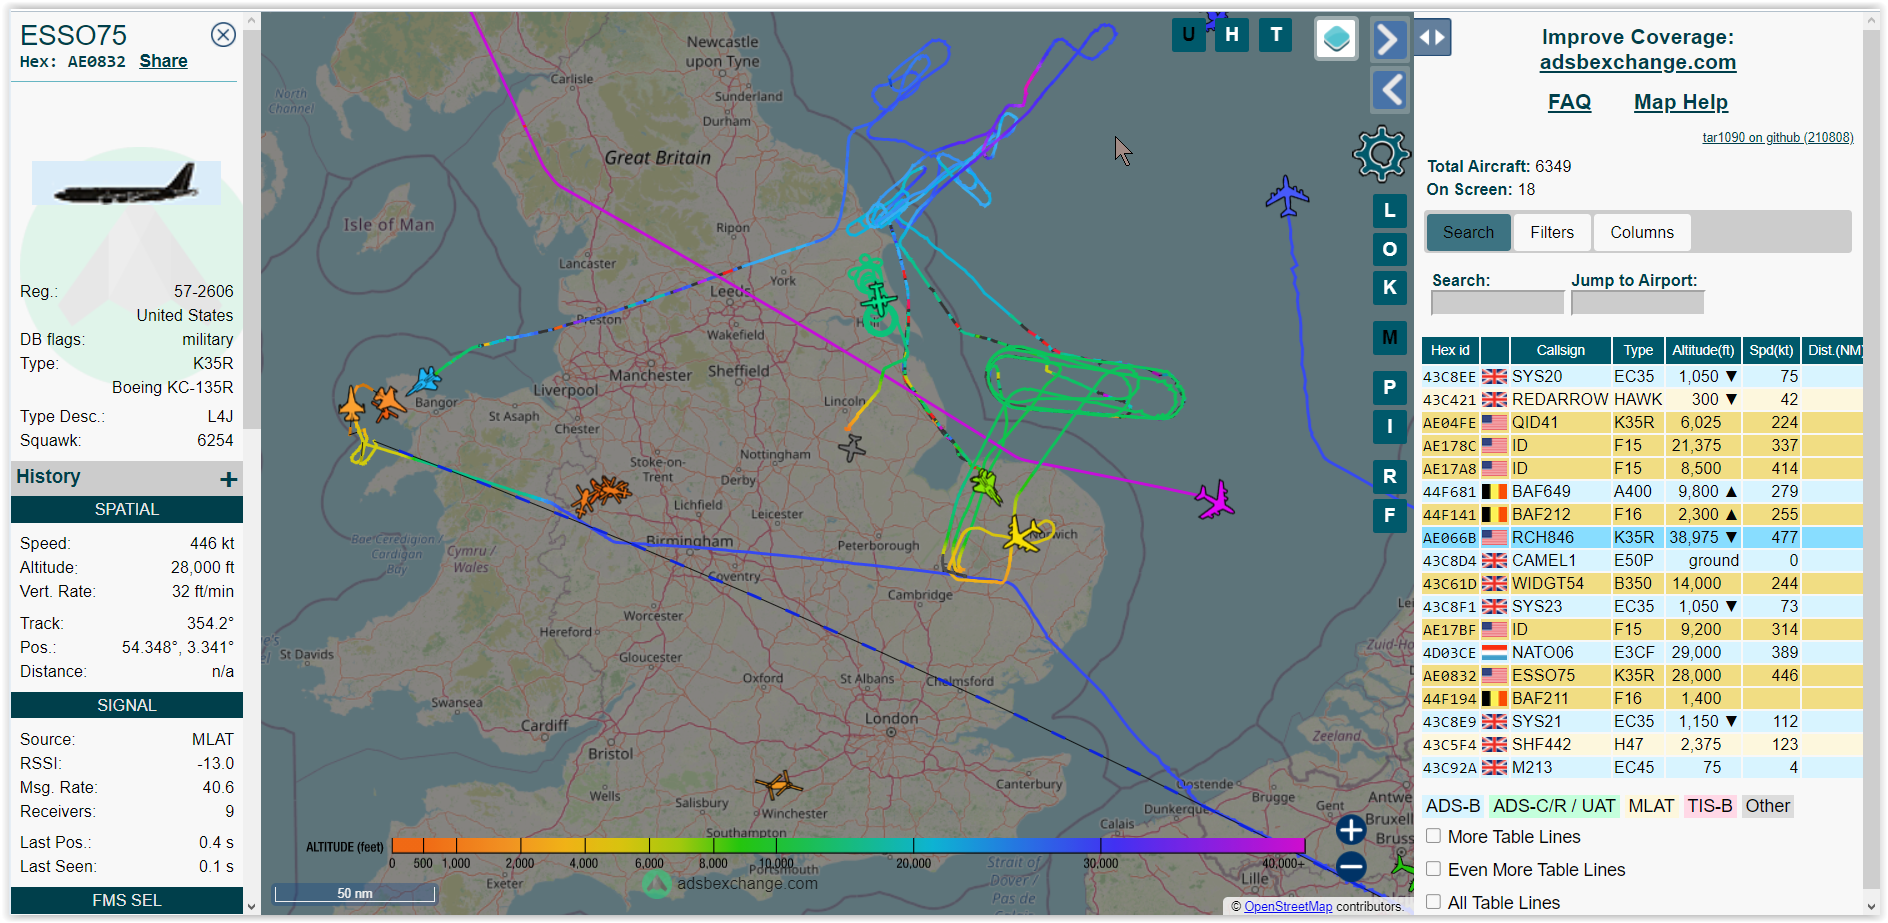Open the Map Help link
Screen dimensions: 1888x923
pos(1680,102)
